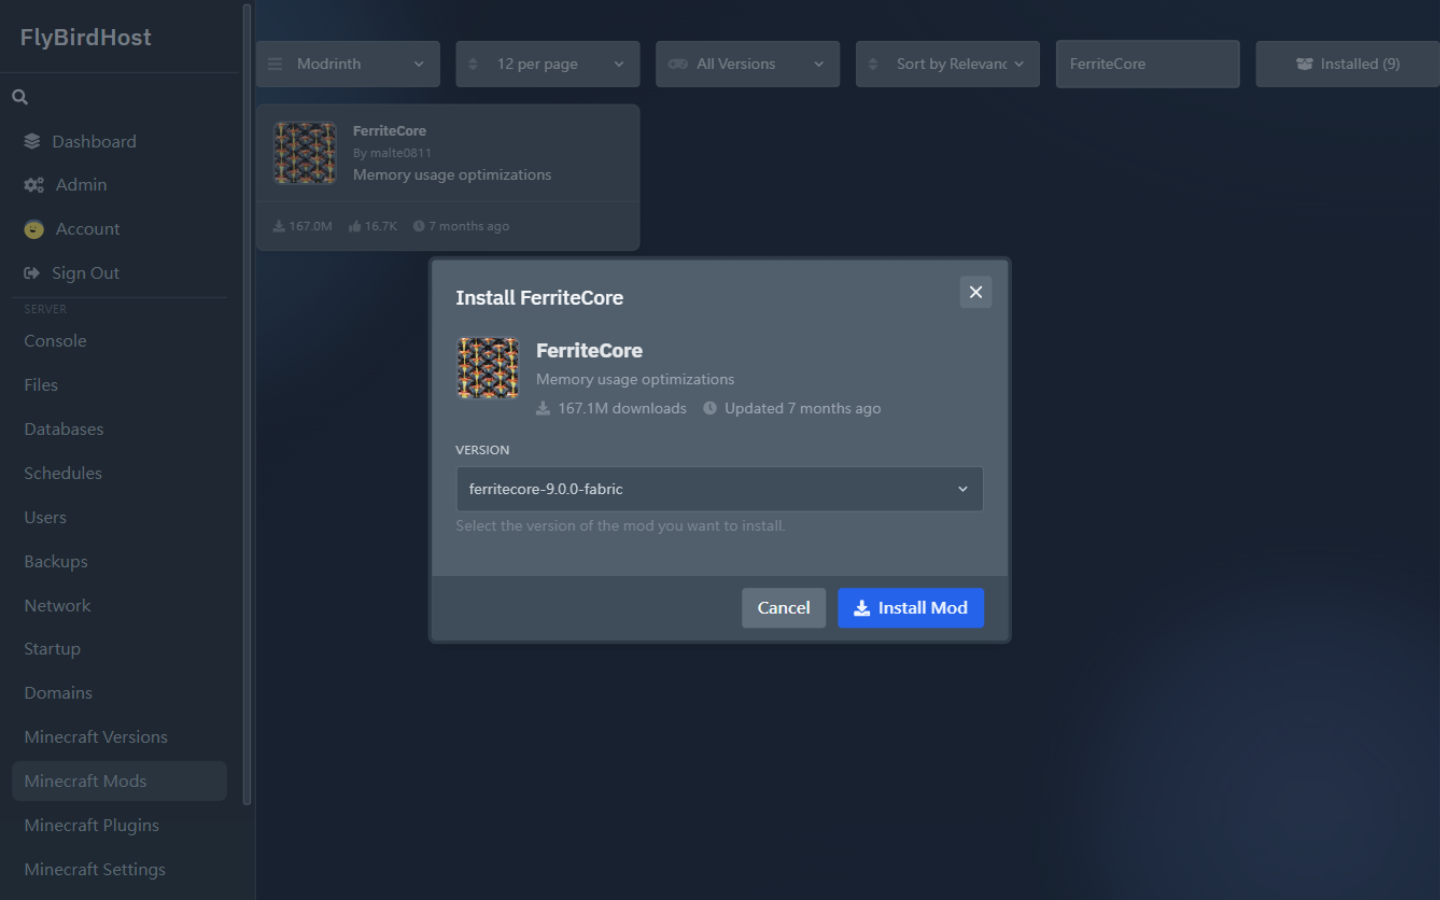1440x900 pixels.
Task: Open the All Versions filter dropdown
Action: [x=748, y=64]
